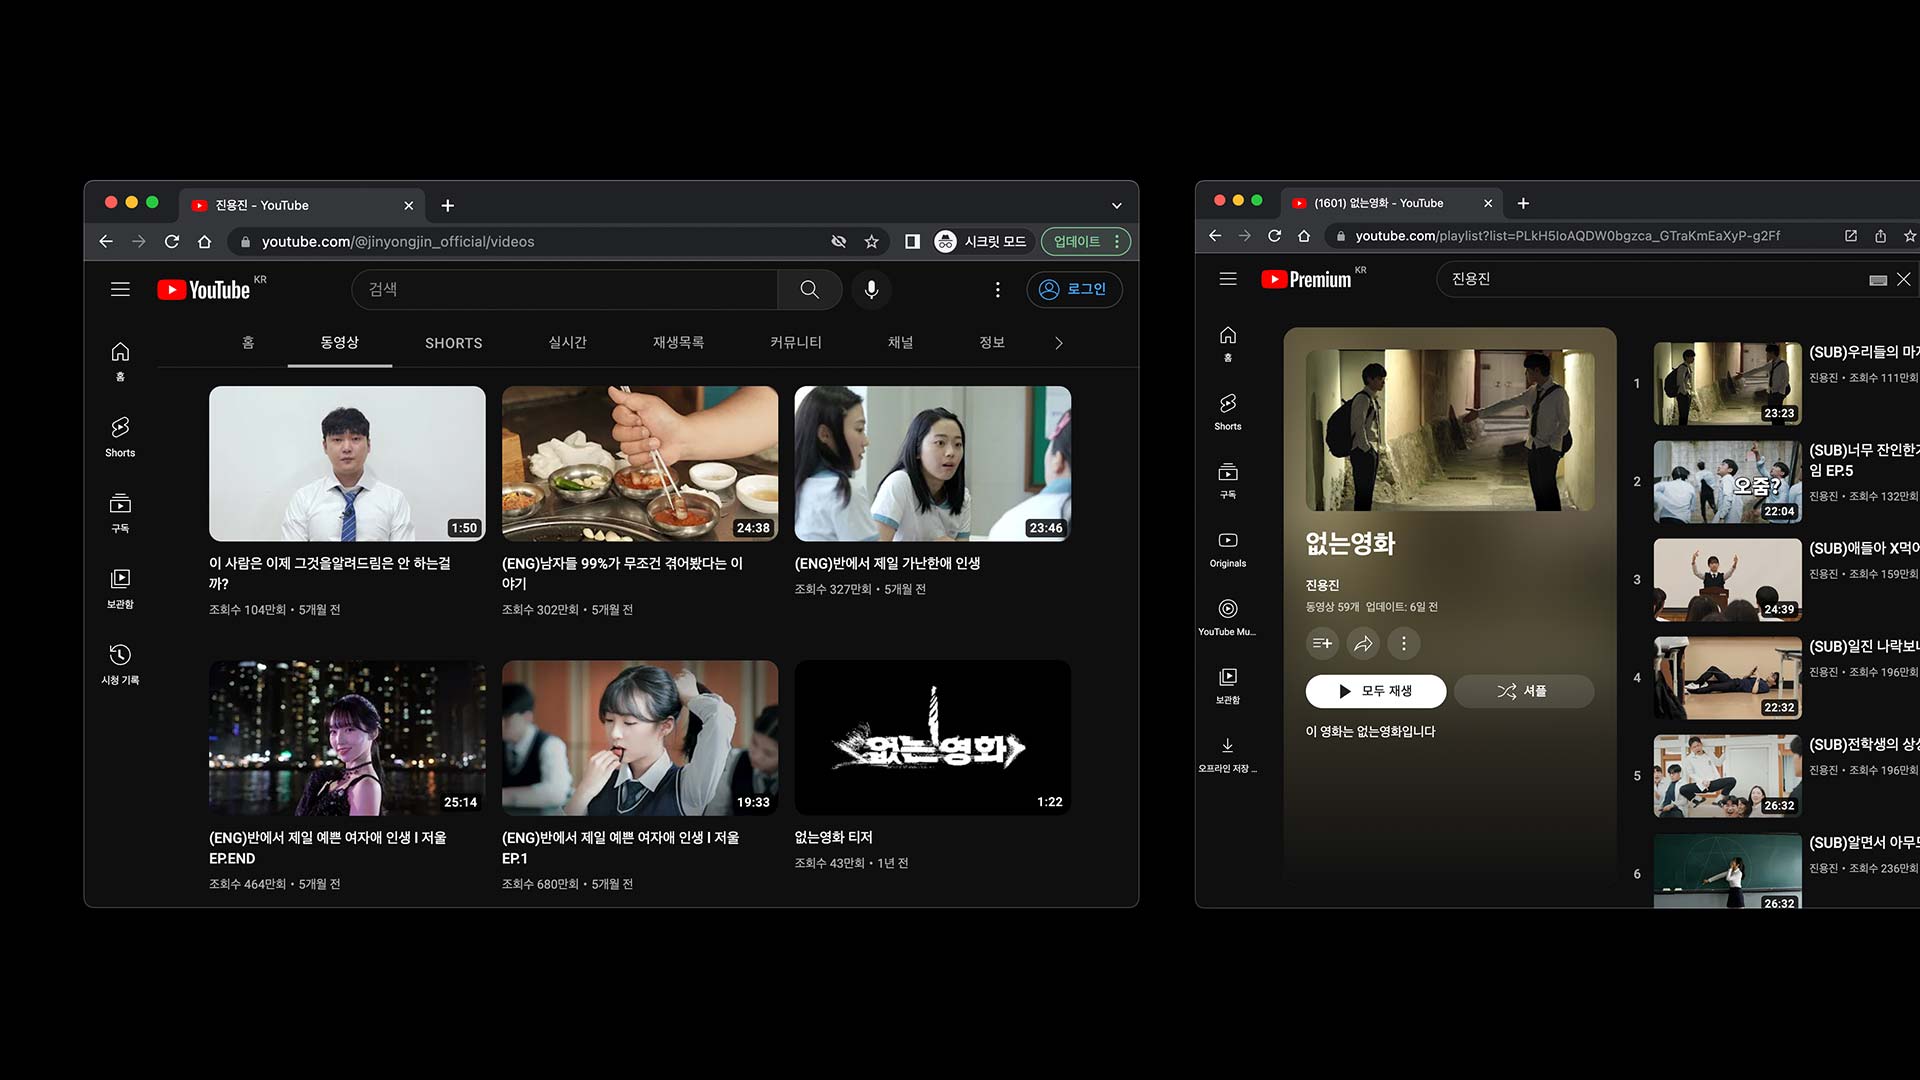Image resolution: width=1920 pixels, height=1080 pixels.
Task: Click the save playlist icon under 없는영화
Action: click(x=1322, y=643)
